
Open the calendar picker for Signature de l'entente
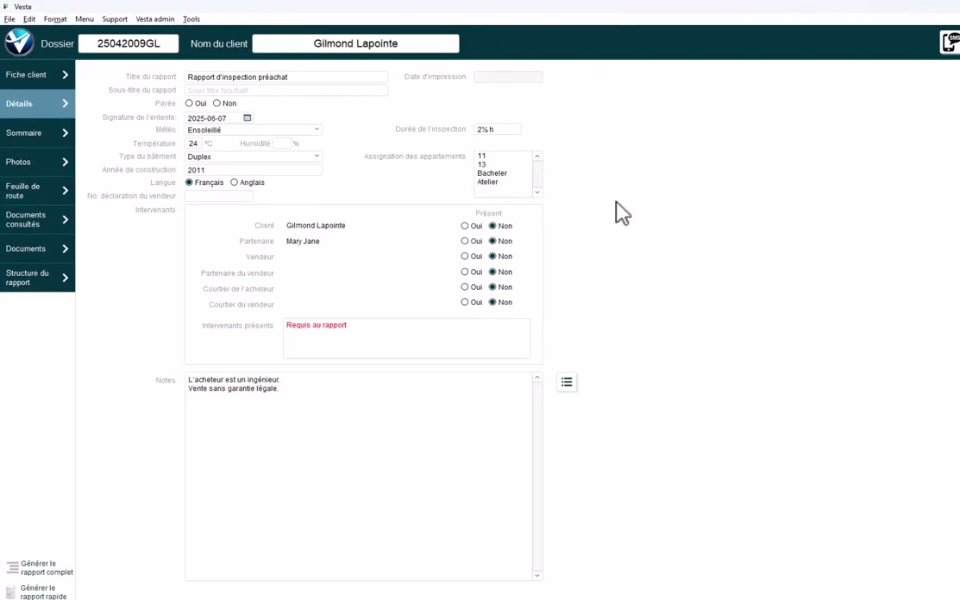[248, 118]
